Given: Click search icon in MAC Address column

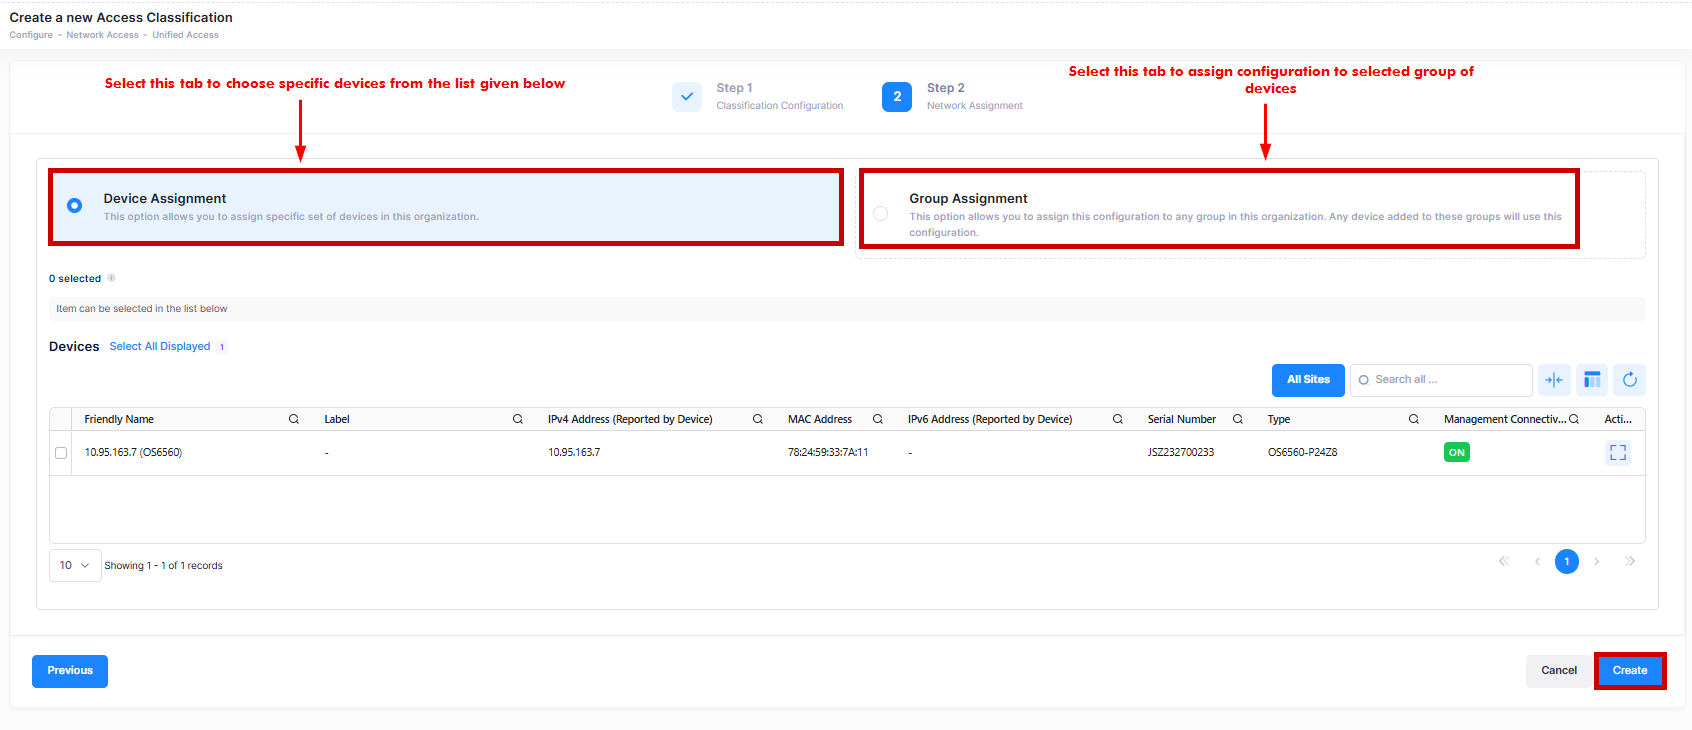Looking at the screenshot, I should click(x=878, y=420).
